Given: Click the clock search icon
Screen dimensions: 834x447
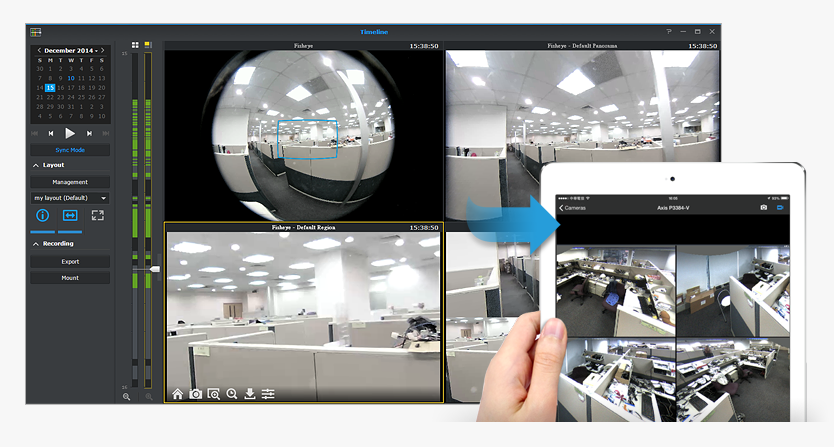Looking at the screenshot, I should (x=232, y=394).
